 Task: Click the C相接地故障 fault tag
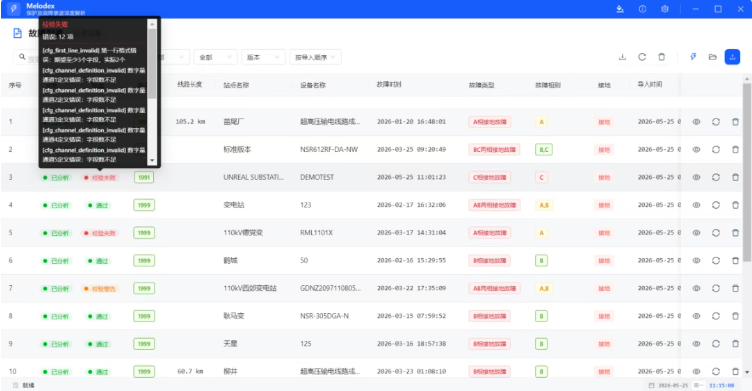pyautogui.click(x=490, y=178)
